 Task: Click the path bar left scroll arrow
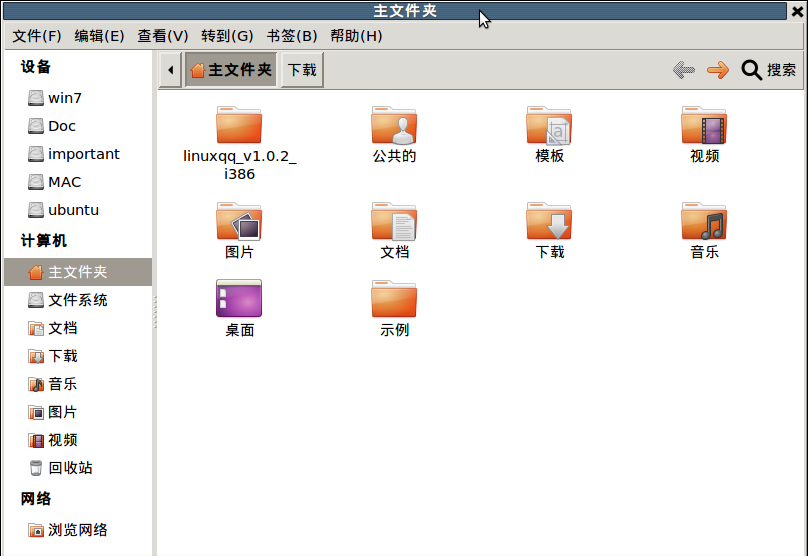pos(170,70)
